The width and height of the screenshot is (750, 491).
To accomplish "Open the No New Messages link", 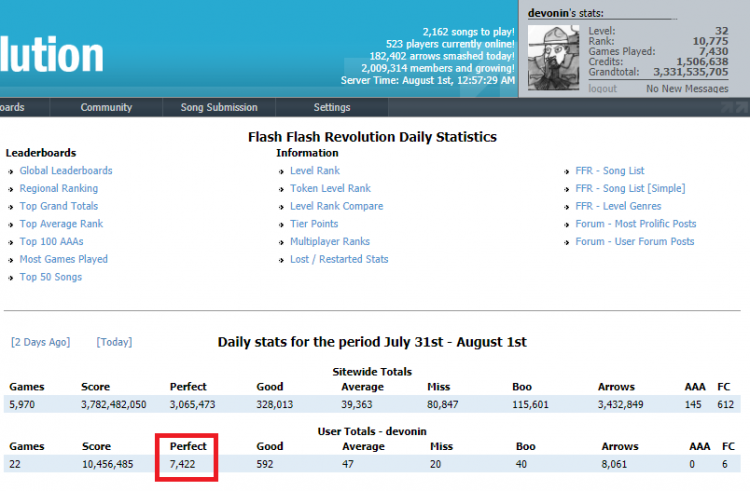I will [x=687, y=89].
